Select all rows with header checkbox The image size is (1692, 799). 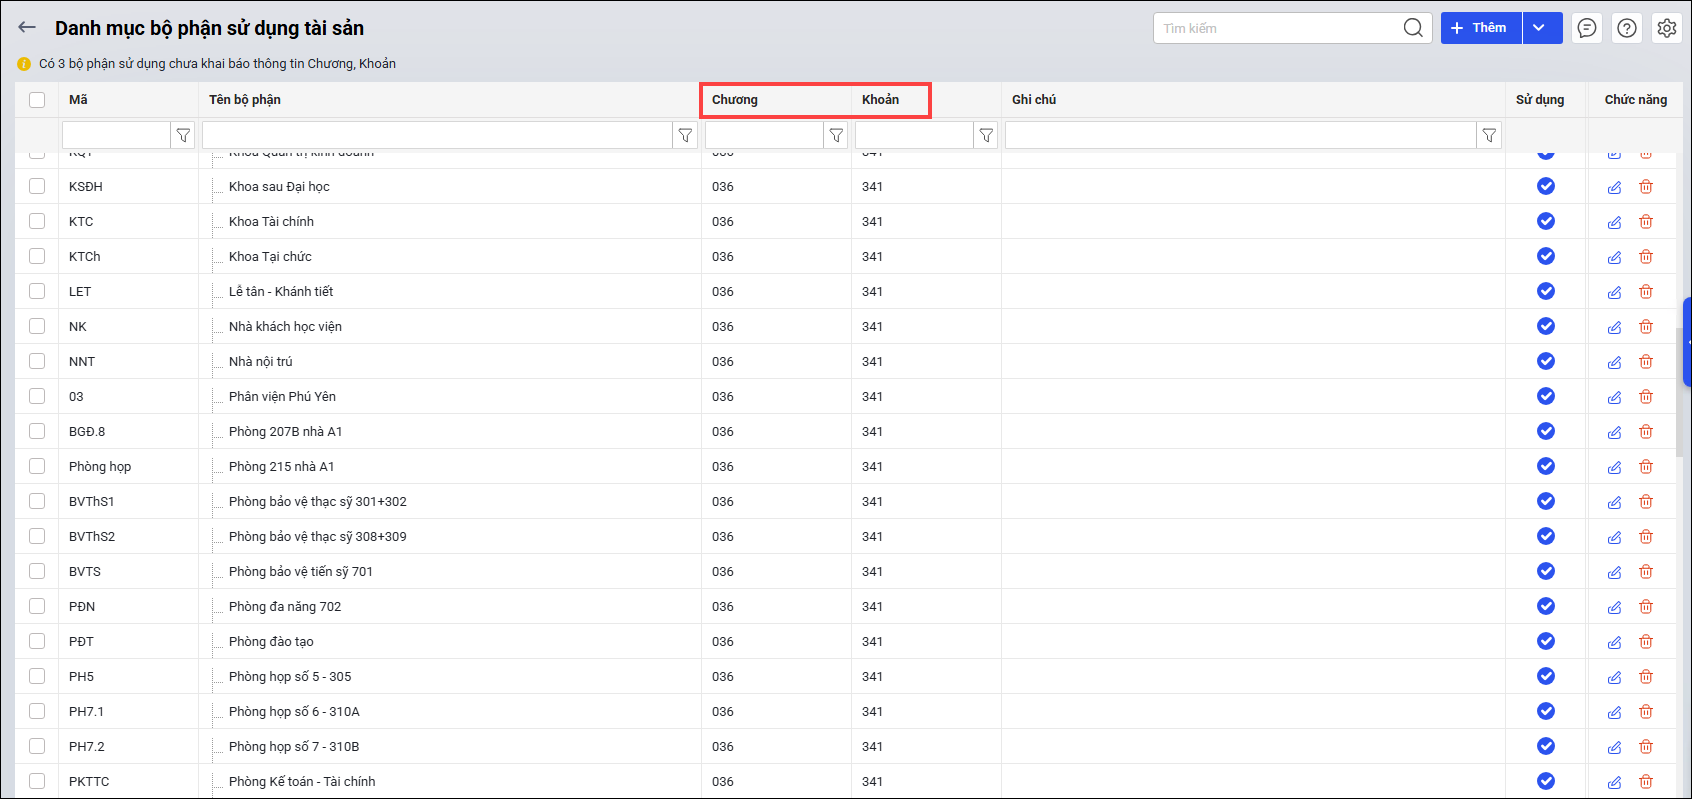point(37,100)
